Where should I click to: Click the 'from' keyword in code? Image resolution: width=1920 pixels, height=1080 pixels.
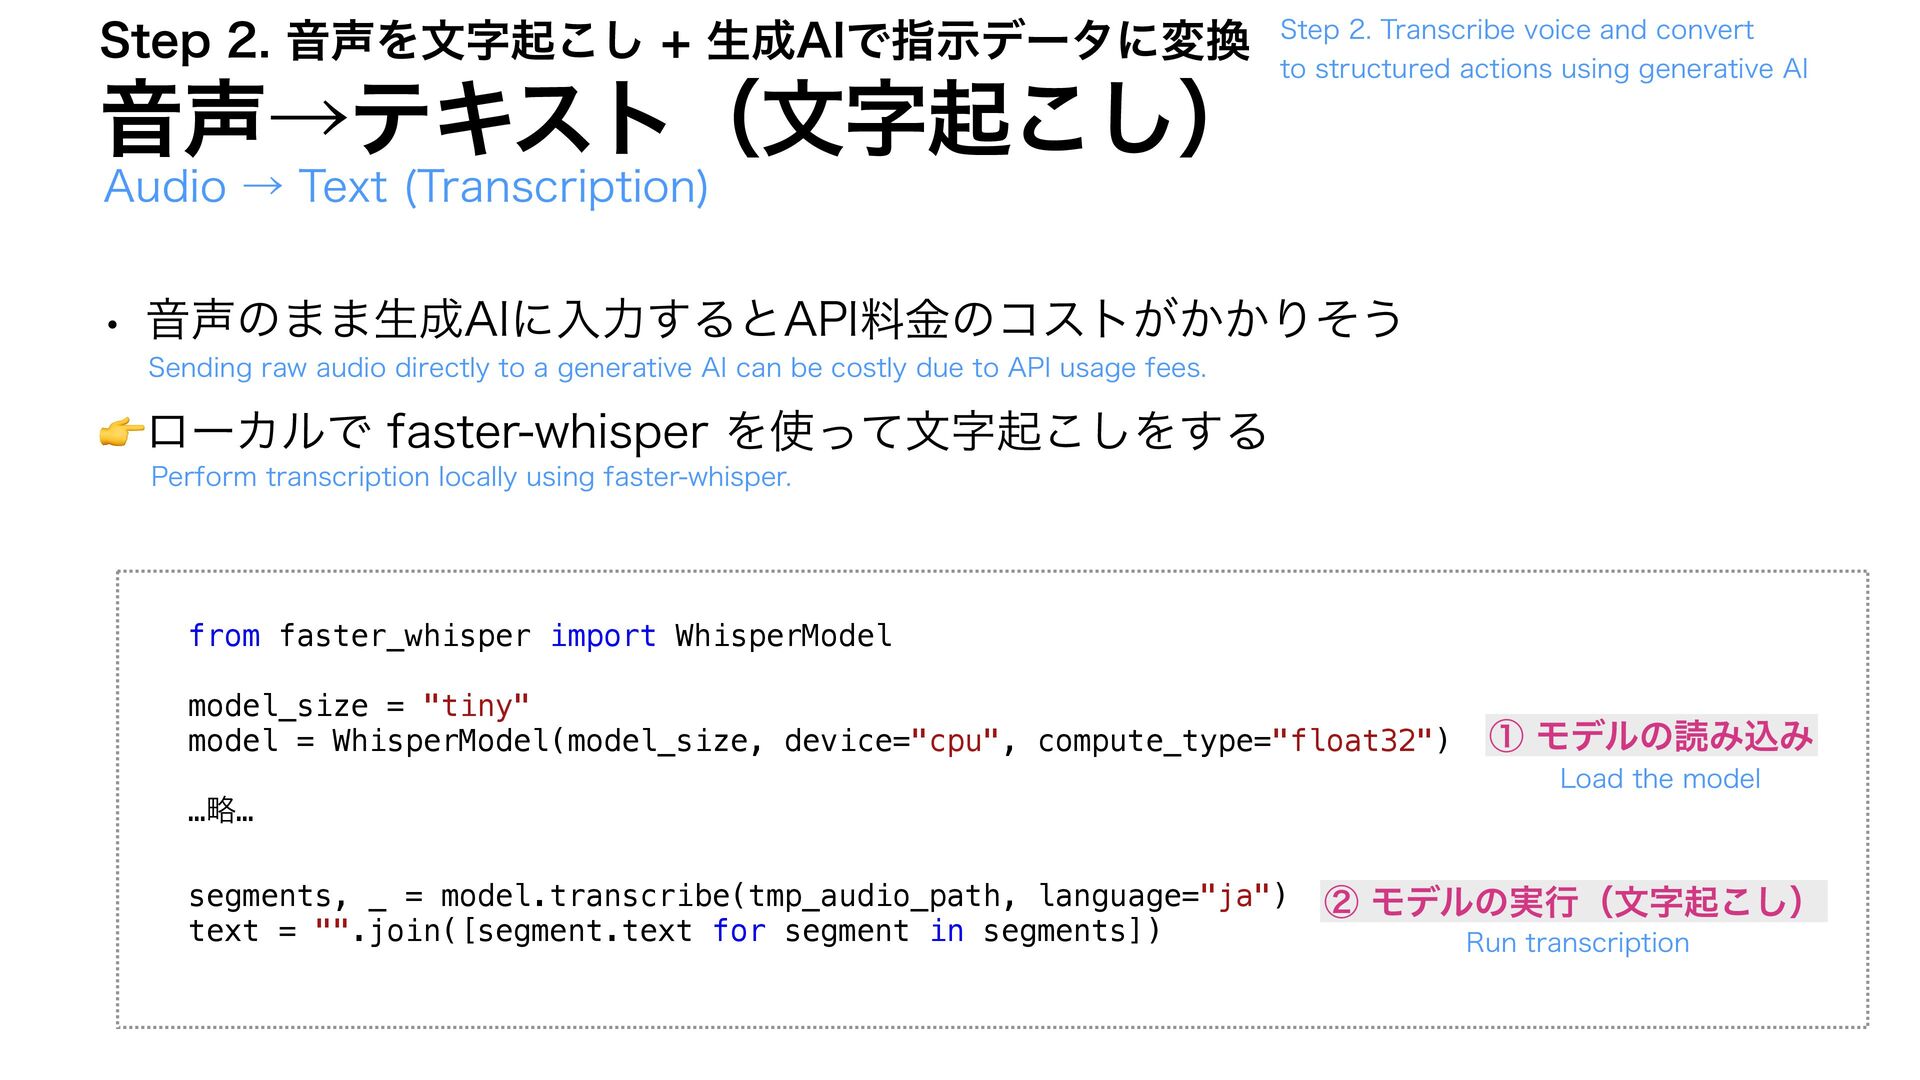[224, 636]
